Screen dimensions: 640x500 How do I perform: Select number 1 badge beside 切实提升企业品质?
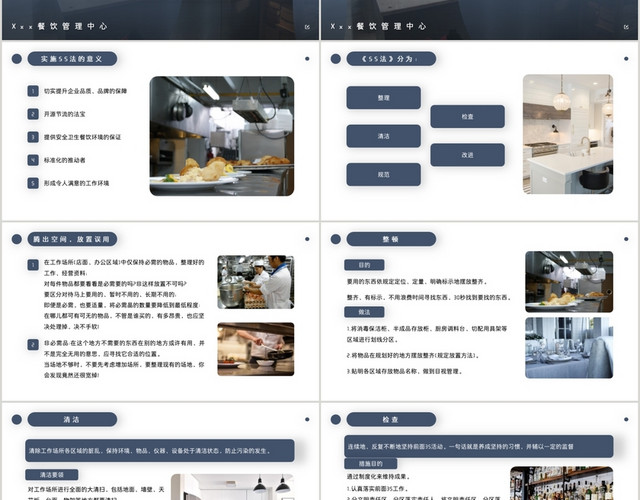pyautogui.click(x=33, y=91)
